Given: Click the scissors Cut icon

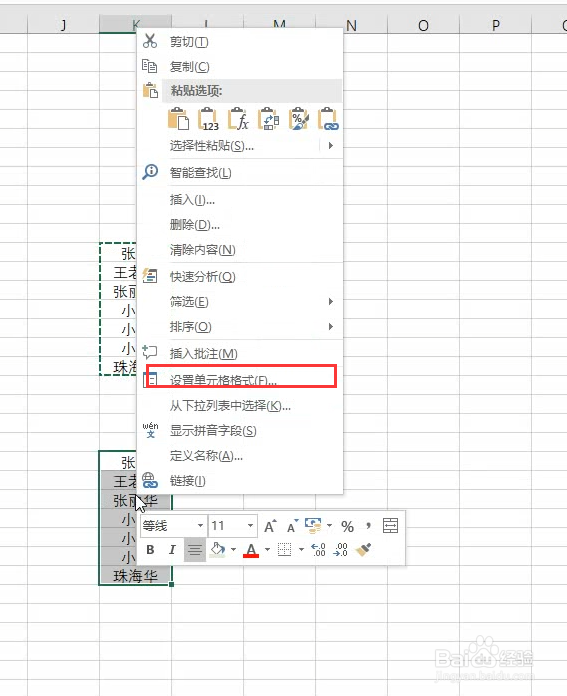Looking at the screenshot, I should (x=150, y=41).
